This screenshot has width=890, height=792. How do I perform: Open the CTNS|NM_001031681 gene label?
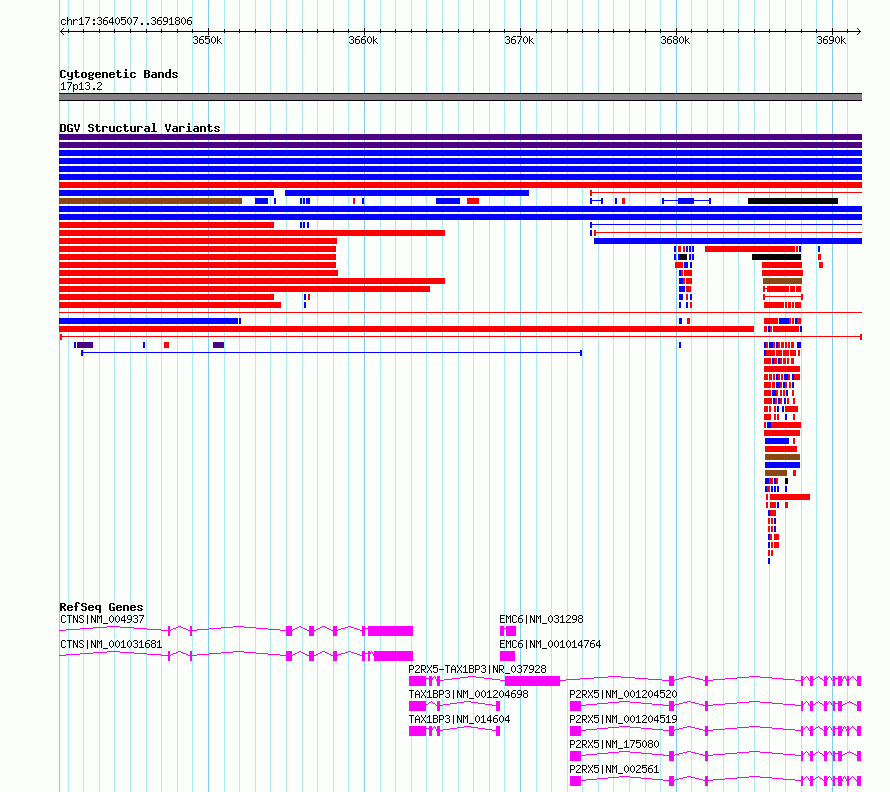(111, 644)
